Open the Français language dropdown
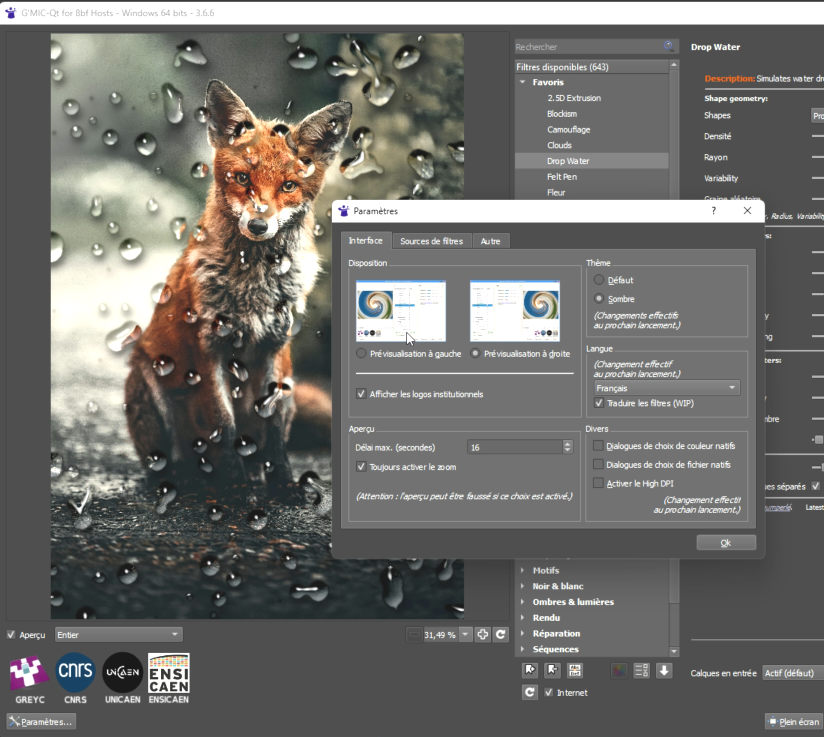The image size is (824, 737). tap(666, 387)
